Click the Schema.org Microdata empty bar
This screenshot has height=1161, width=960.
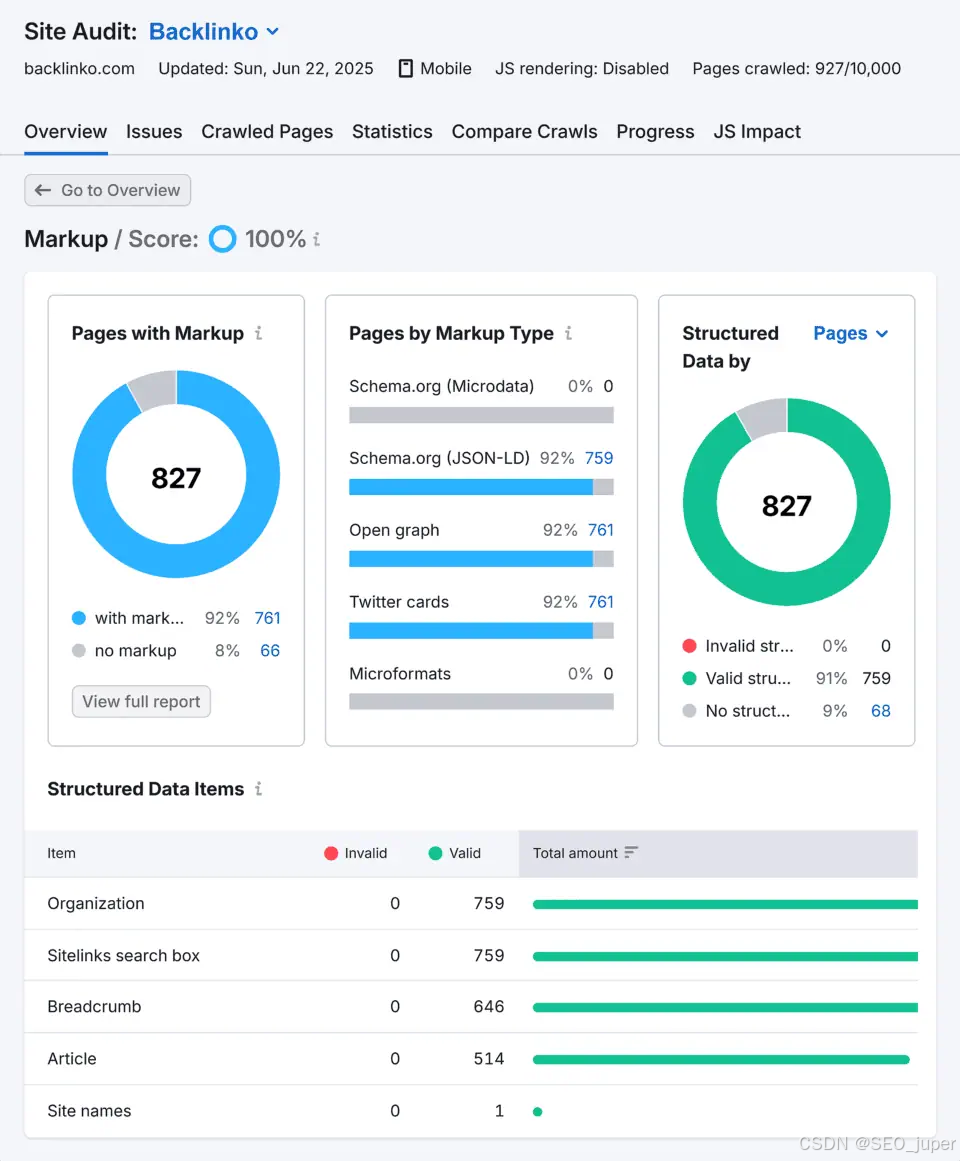[481, 415]
